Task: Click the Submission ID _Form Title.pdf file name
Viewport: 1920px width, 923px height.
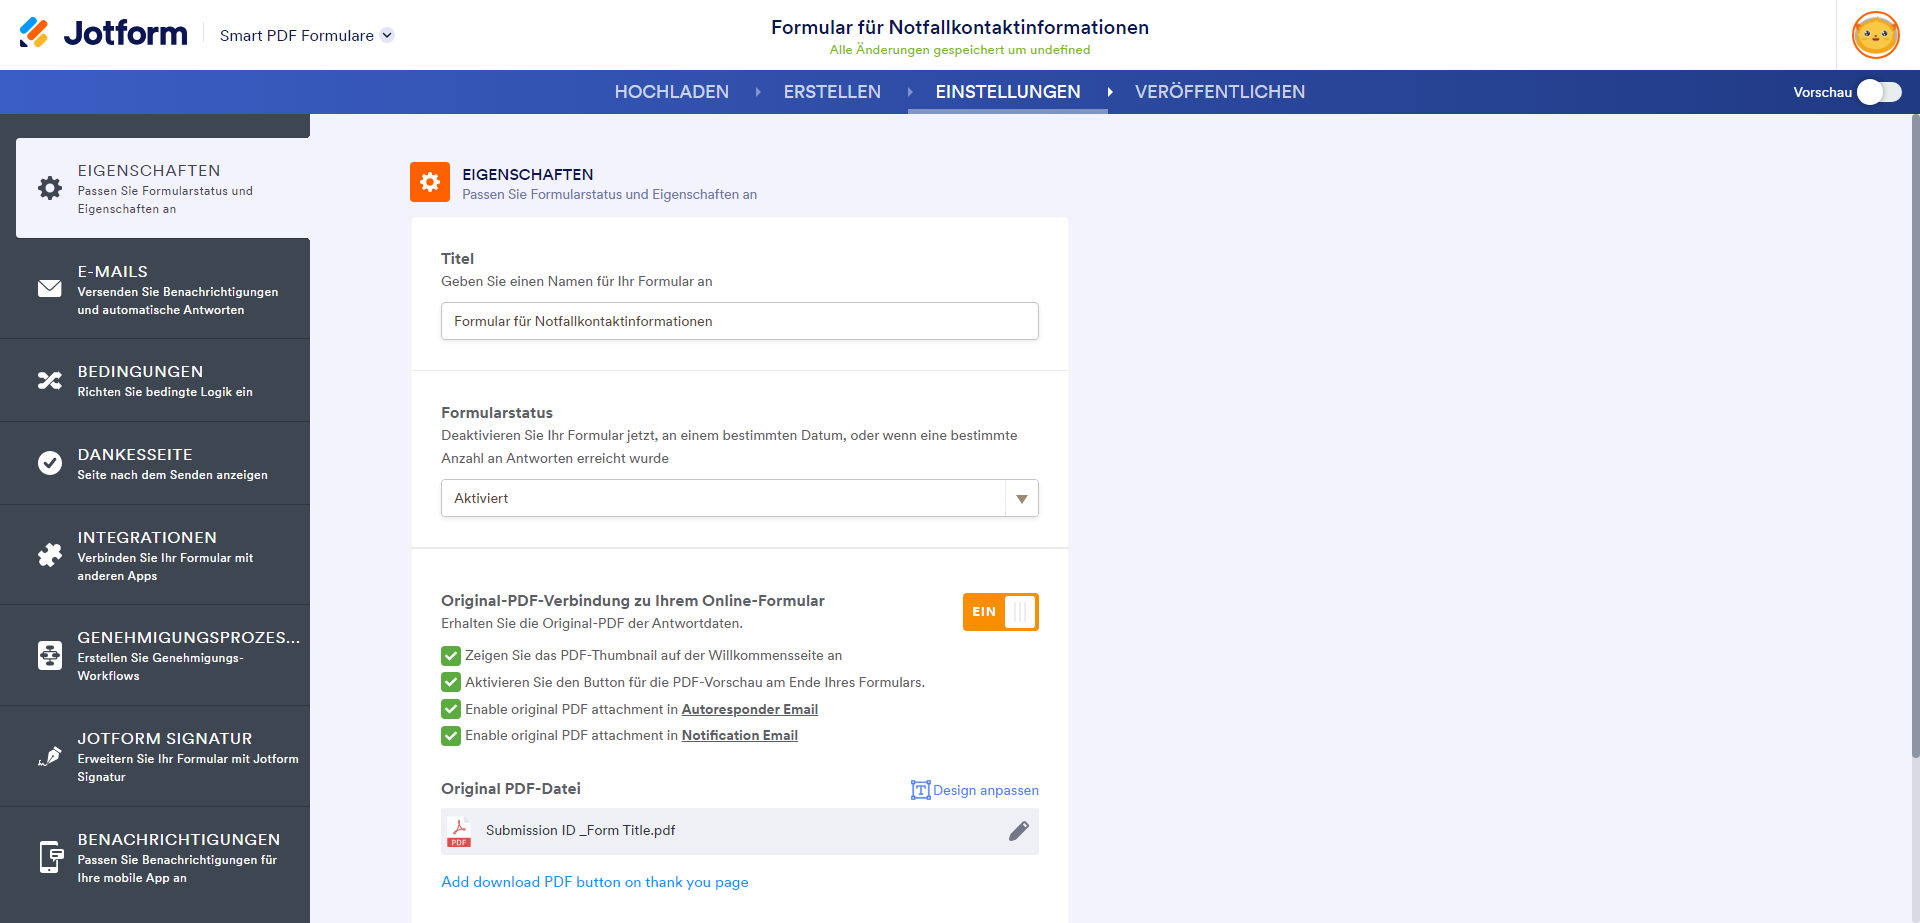Action: click(x=580, y=830)
